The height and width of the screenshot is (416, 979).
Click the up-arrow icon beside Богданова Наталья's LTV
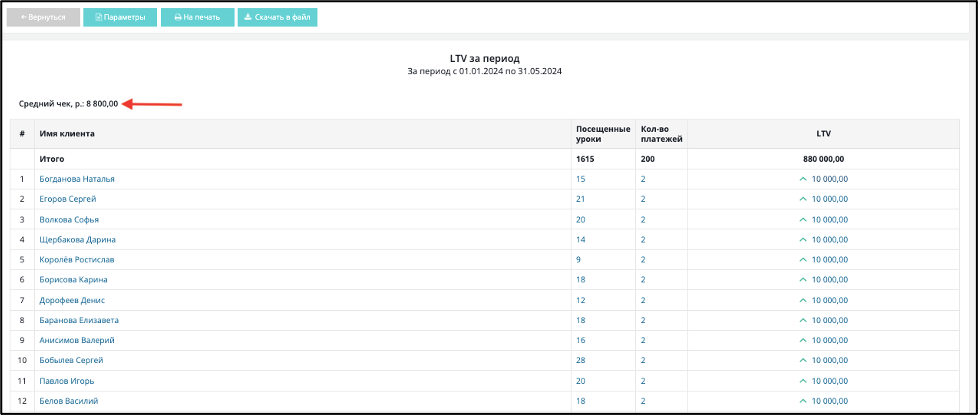804,179
